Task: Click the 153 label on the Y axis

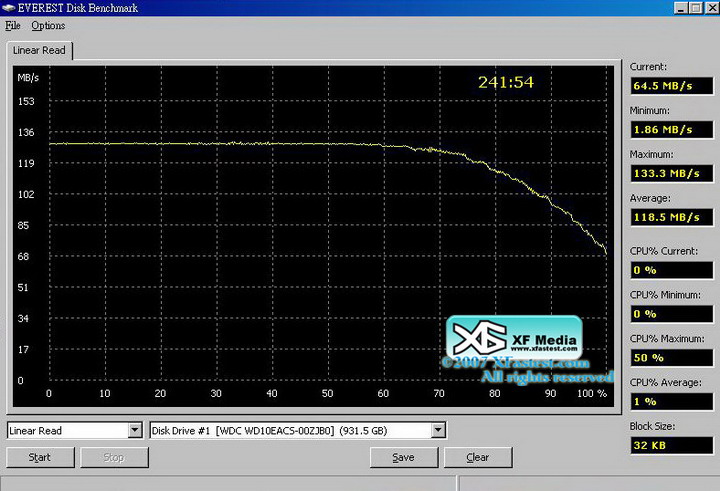Action: [26, 102]
